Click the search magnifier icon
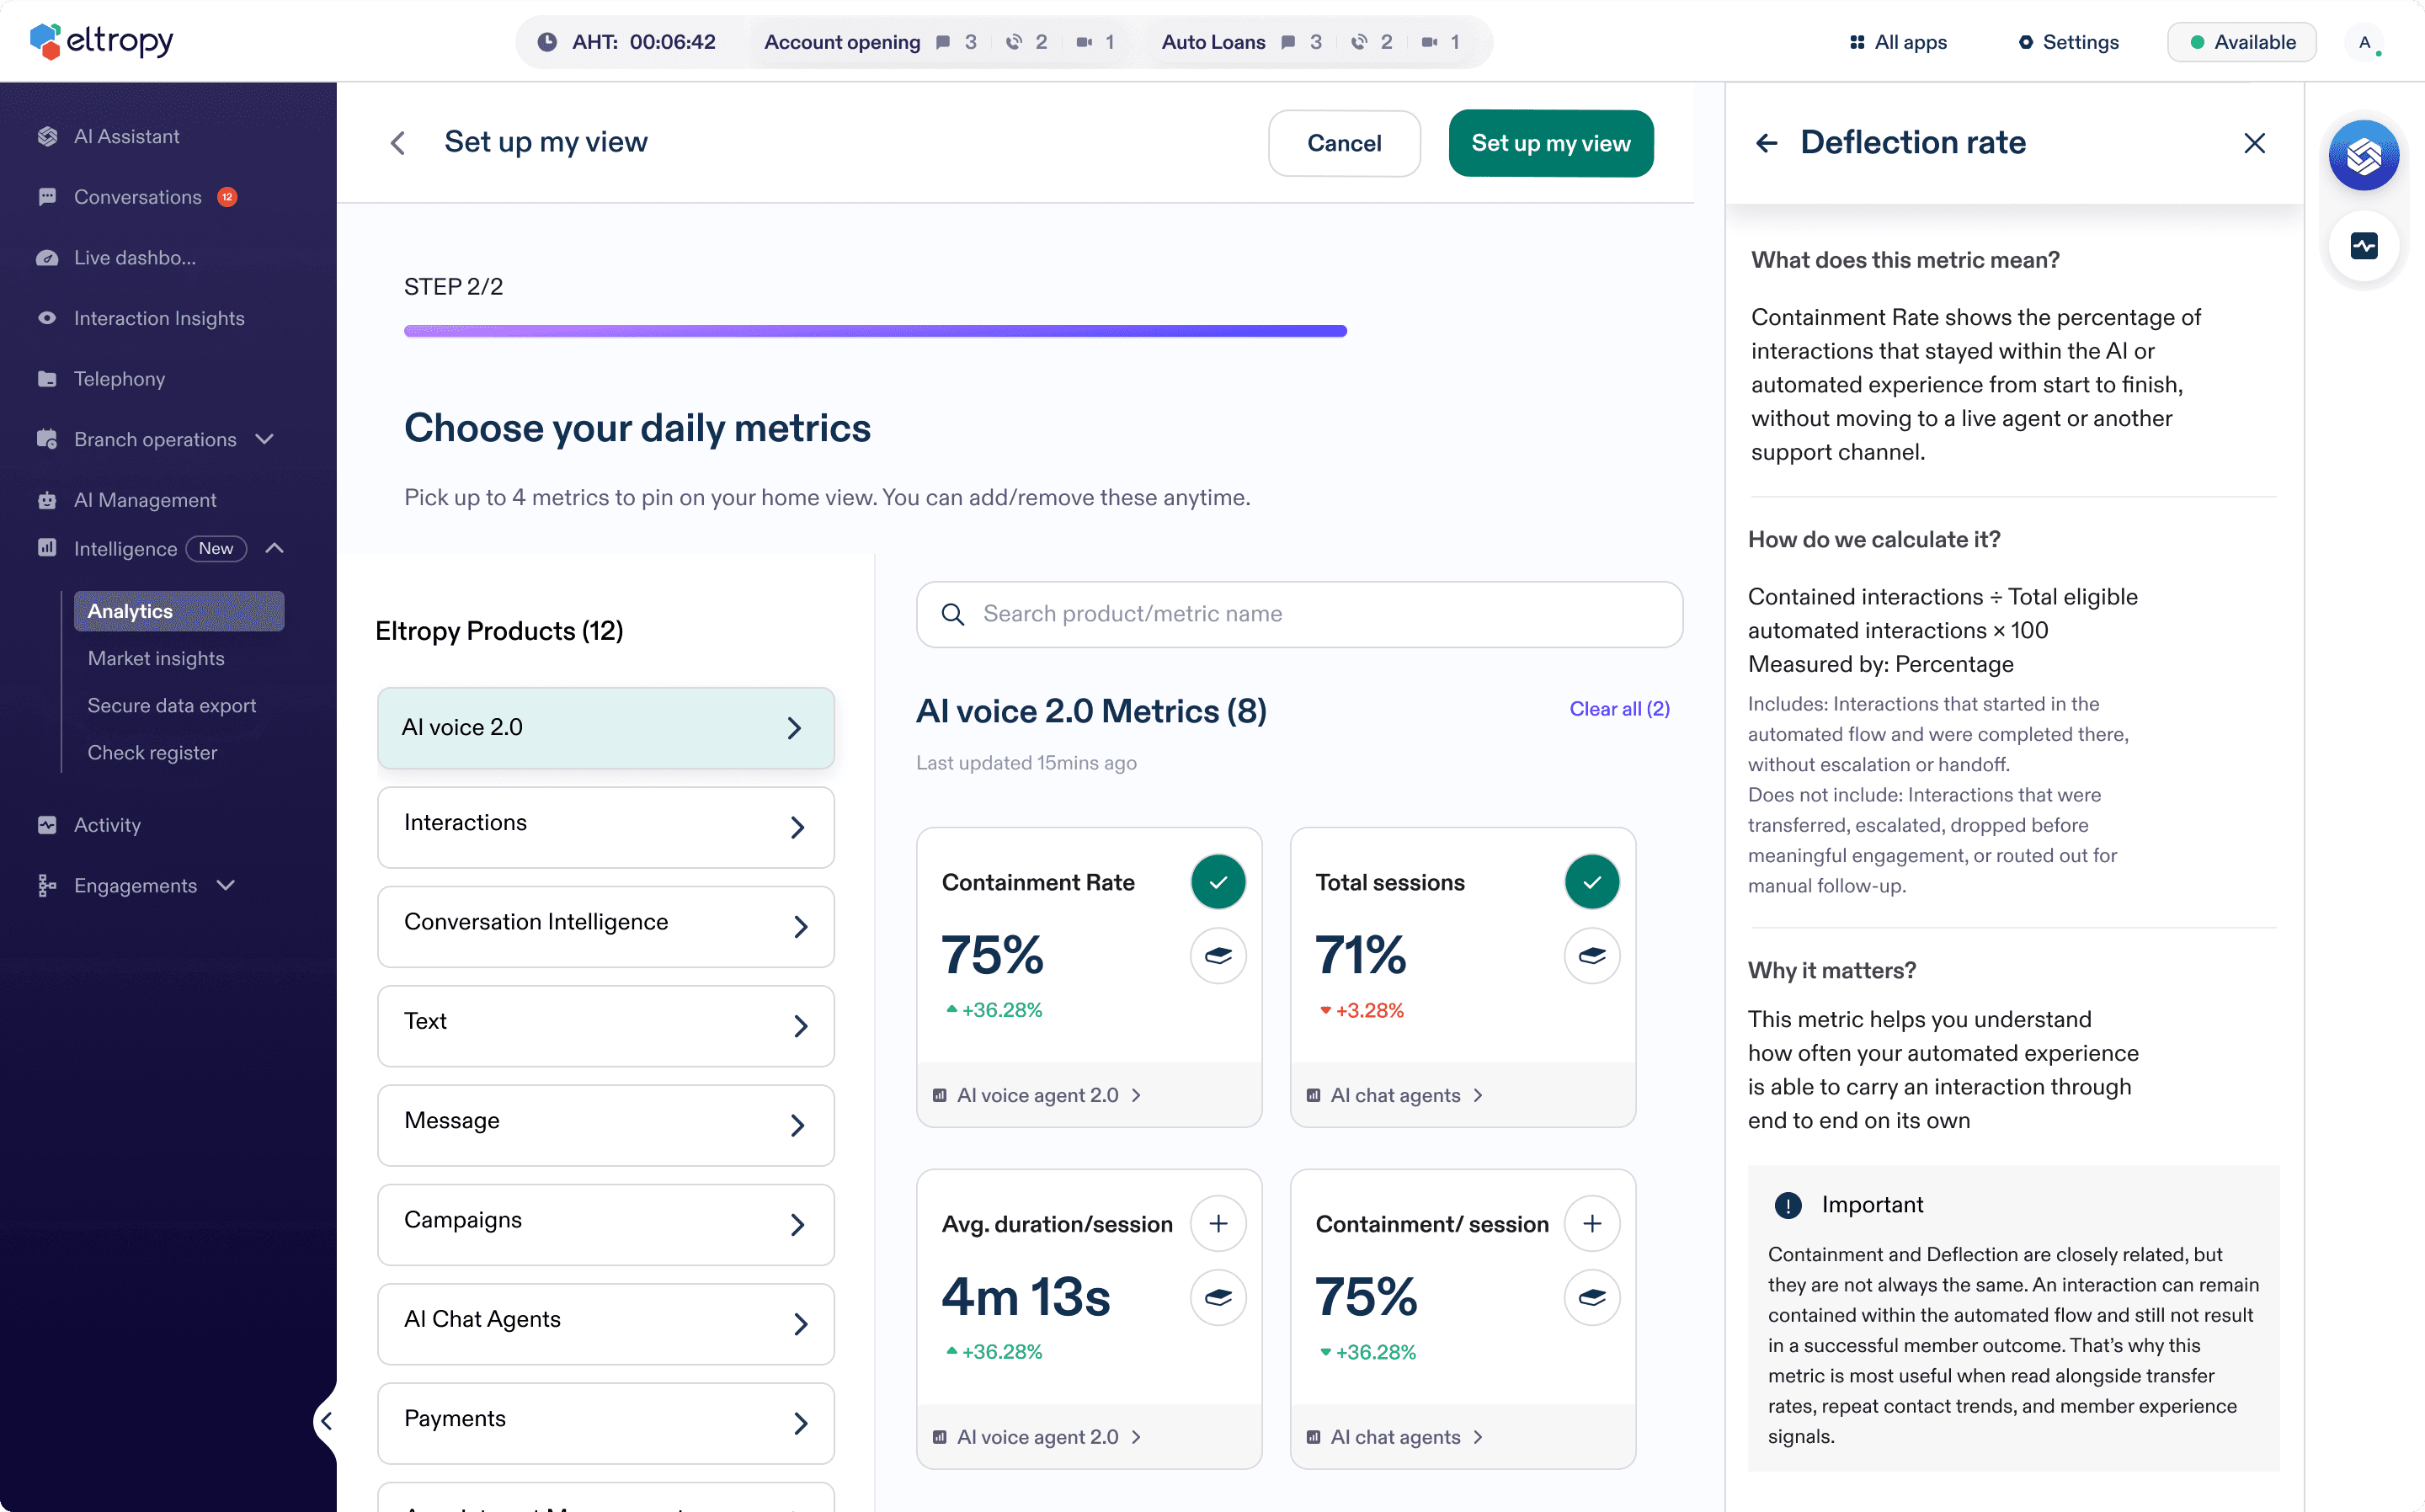 click(953, 614)
